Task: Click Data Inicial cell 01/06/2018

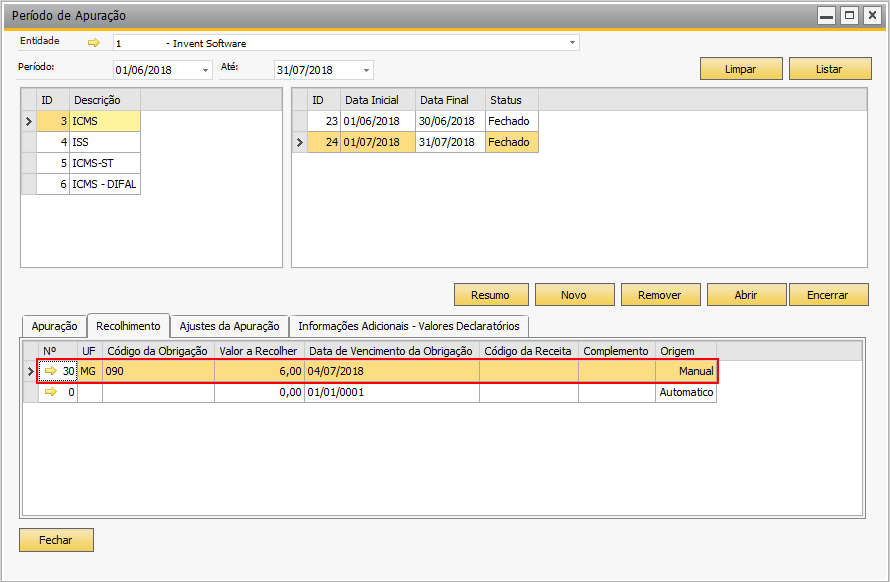Action: 378,121
